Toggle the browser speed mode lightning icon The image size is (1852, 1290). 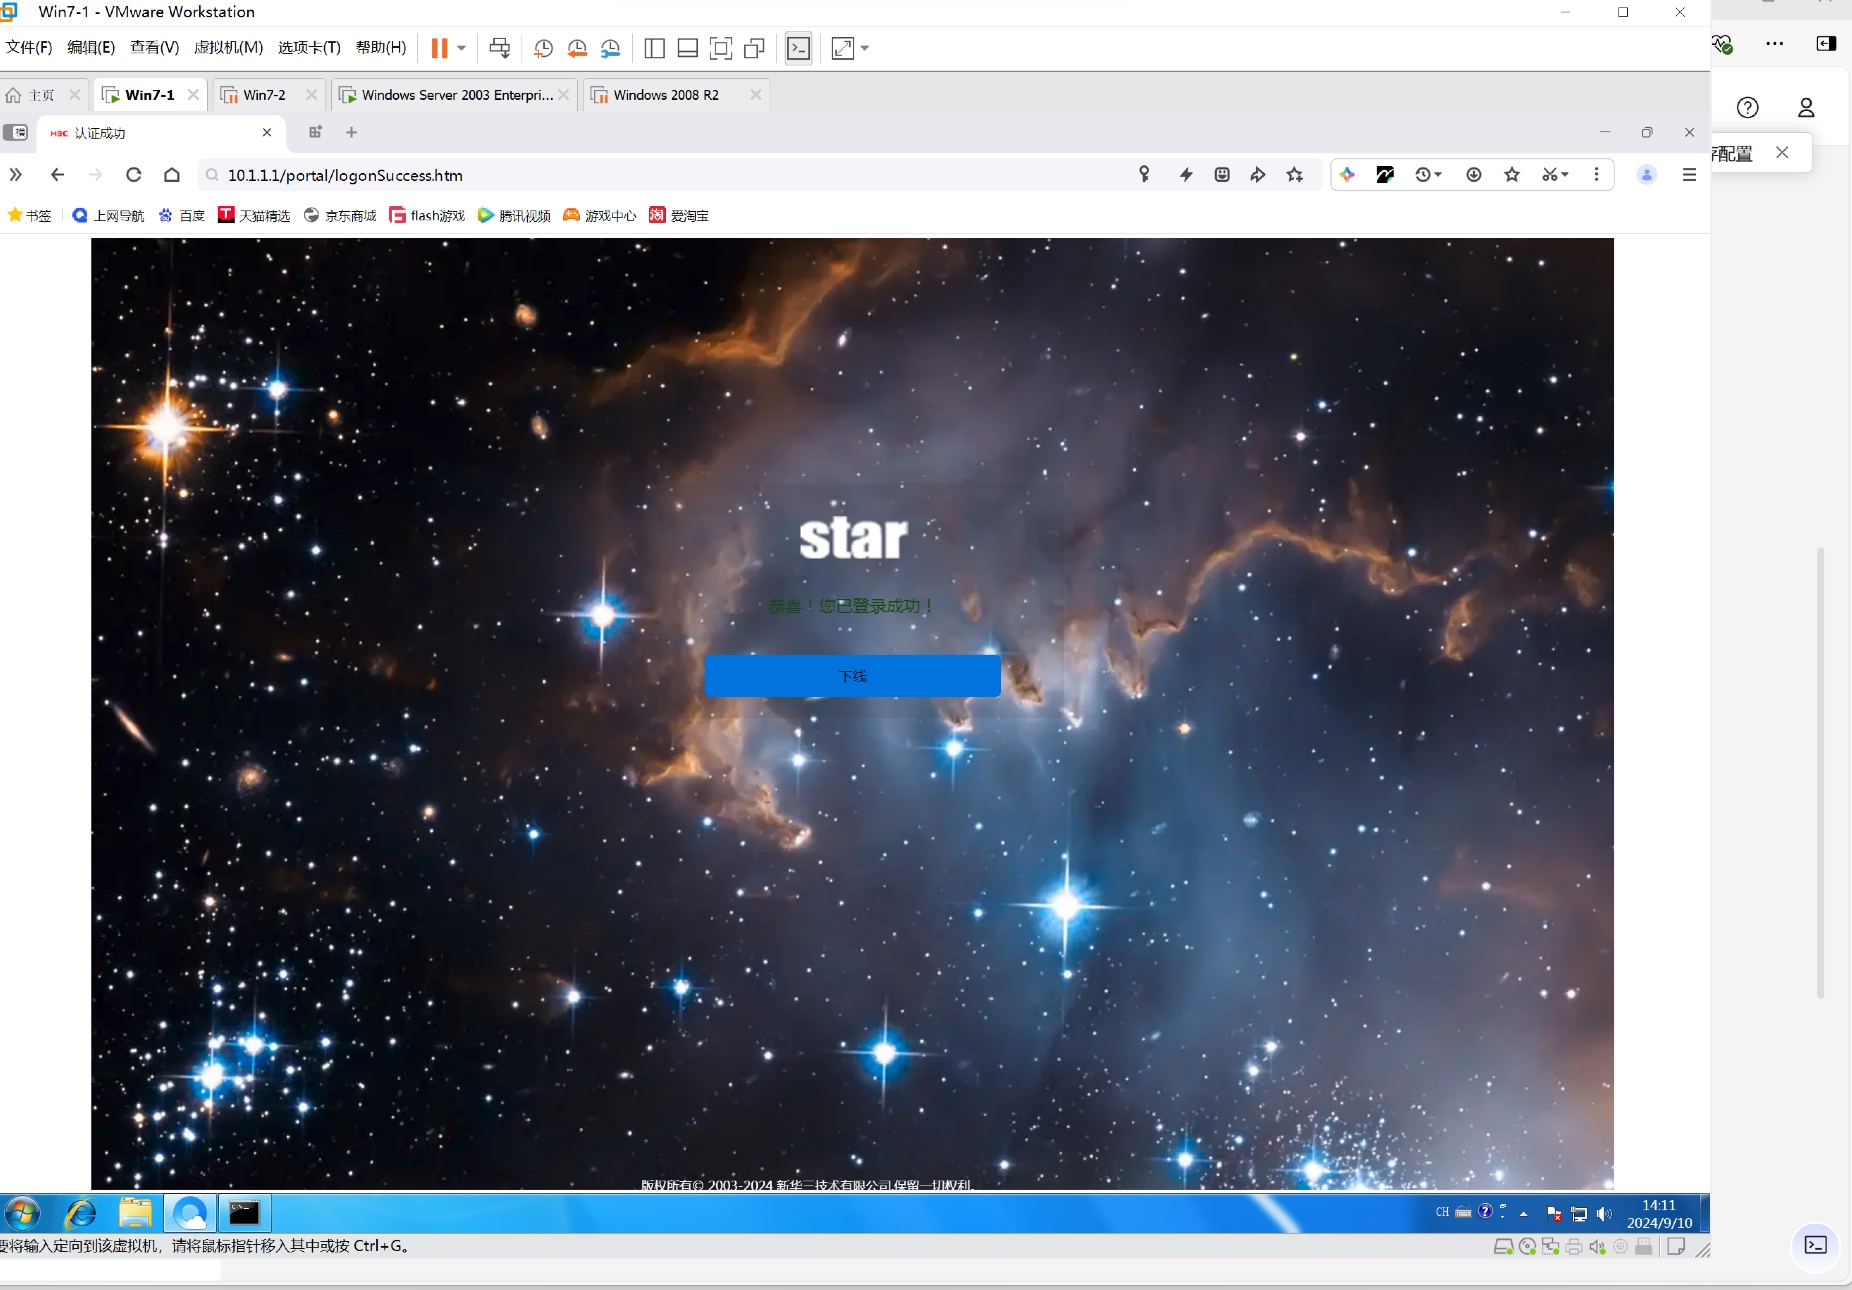(x=1186, y=175)
